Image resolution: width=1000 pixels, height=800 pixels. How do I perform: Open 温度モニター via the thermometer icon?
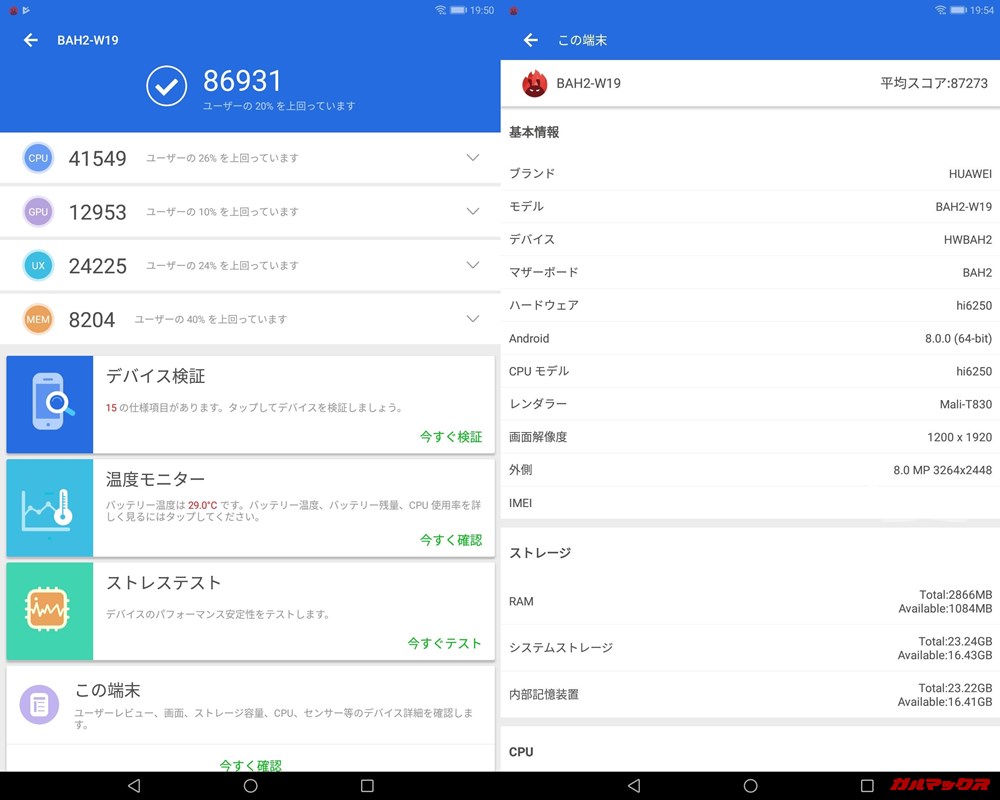[x=49, y=508]
